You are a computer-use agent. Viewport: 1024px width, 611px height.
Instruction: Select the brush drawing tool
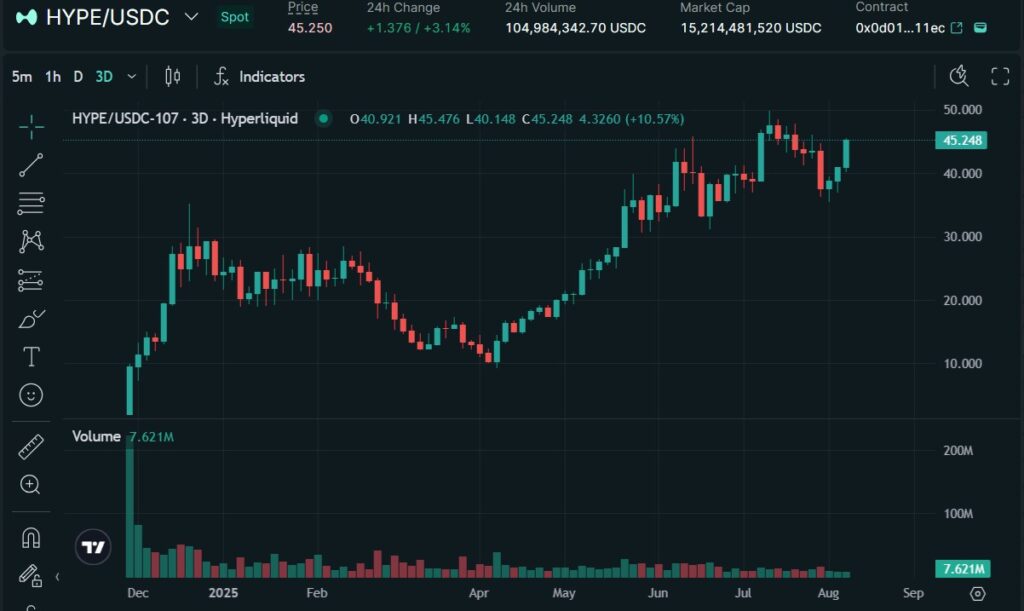[x=31, y=319]
